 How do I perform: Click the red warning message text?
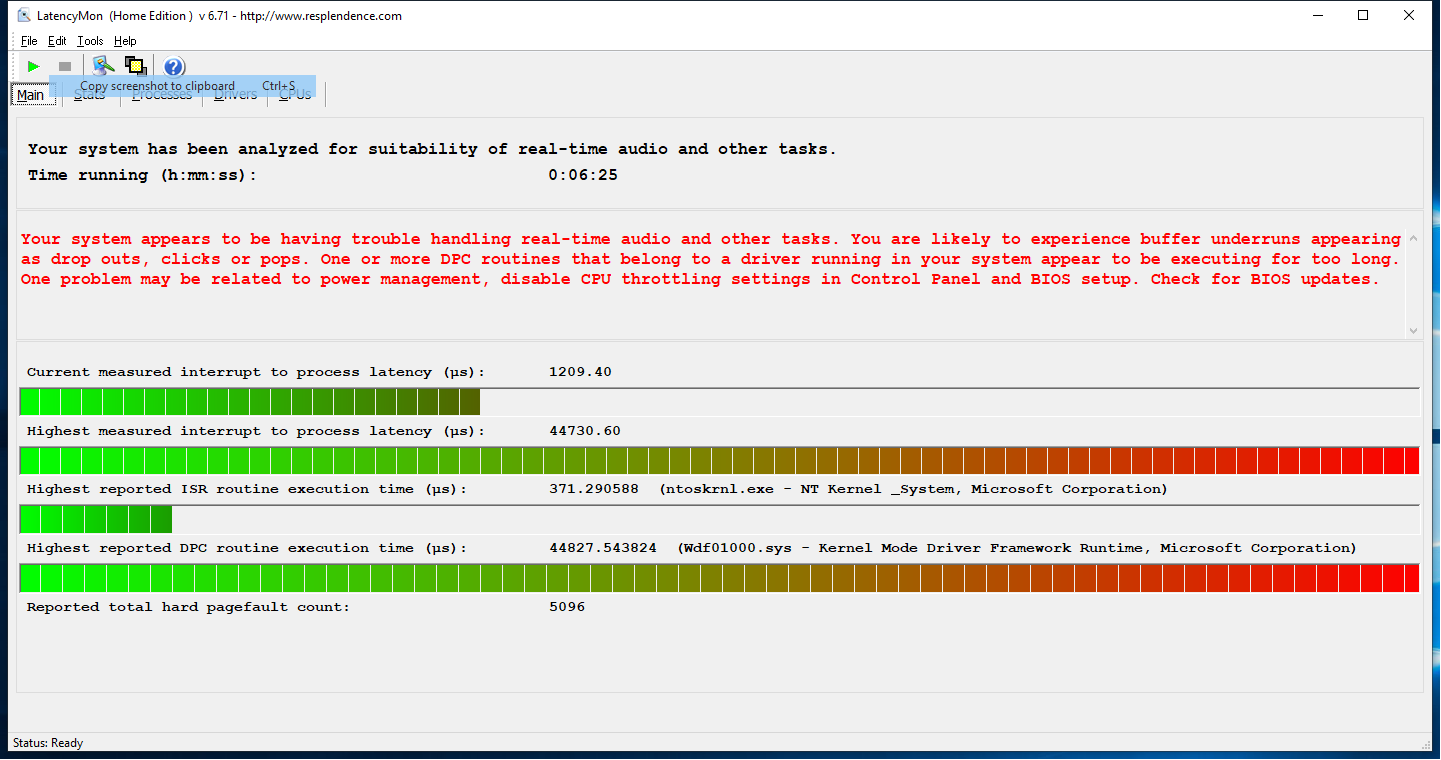(x=710, y=259)
